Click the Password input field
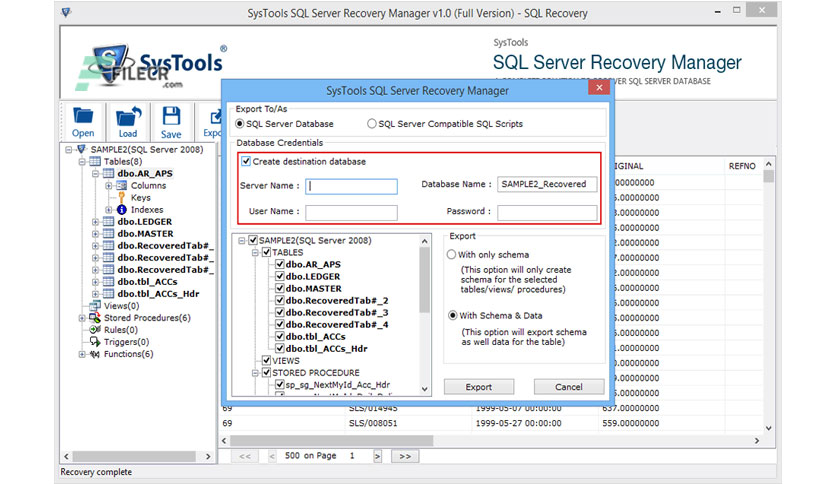The image size is (836, 484). 547,213
